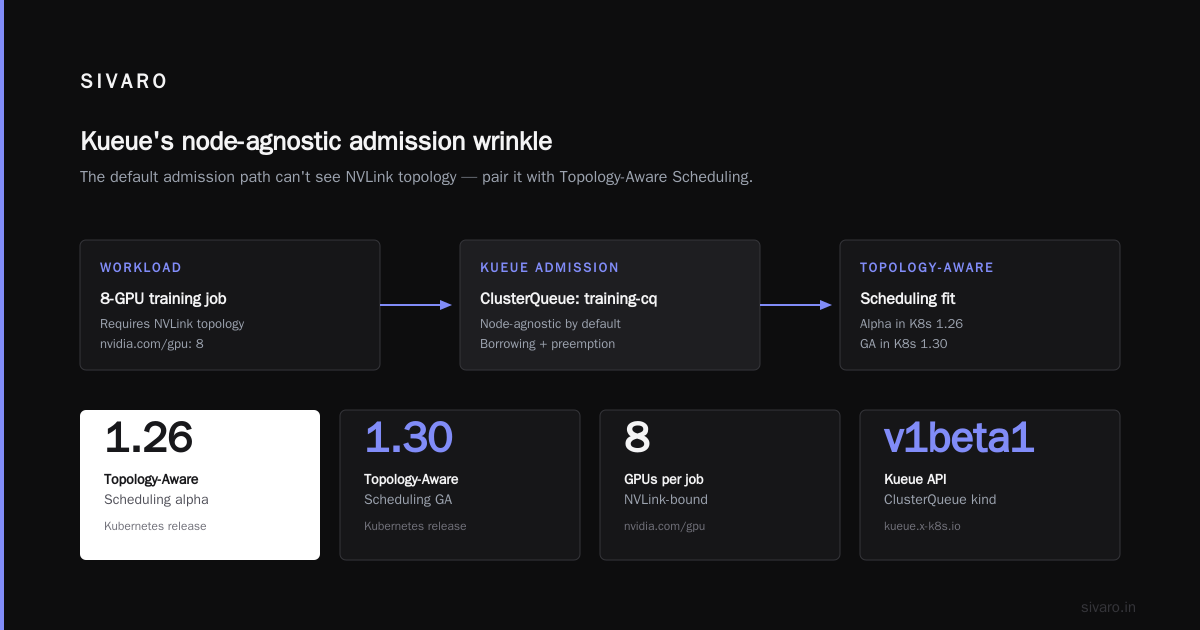
Task: Select the WORKLOAD card label
Action: 141,268
